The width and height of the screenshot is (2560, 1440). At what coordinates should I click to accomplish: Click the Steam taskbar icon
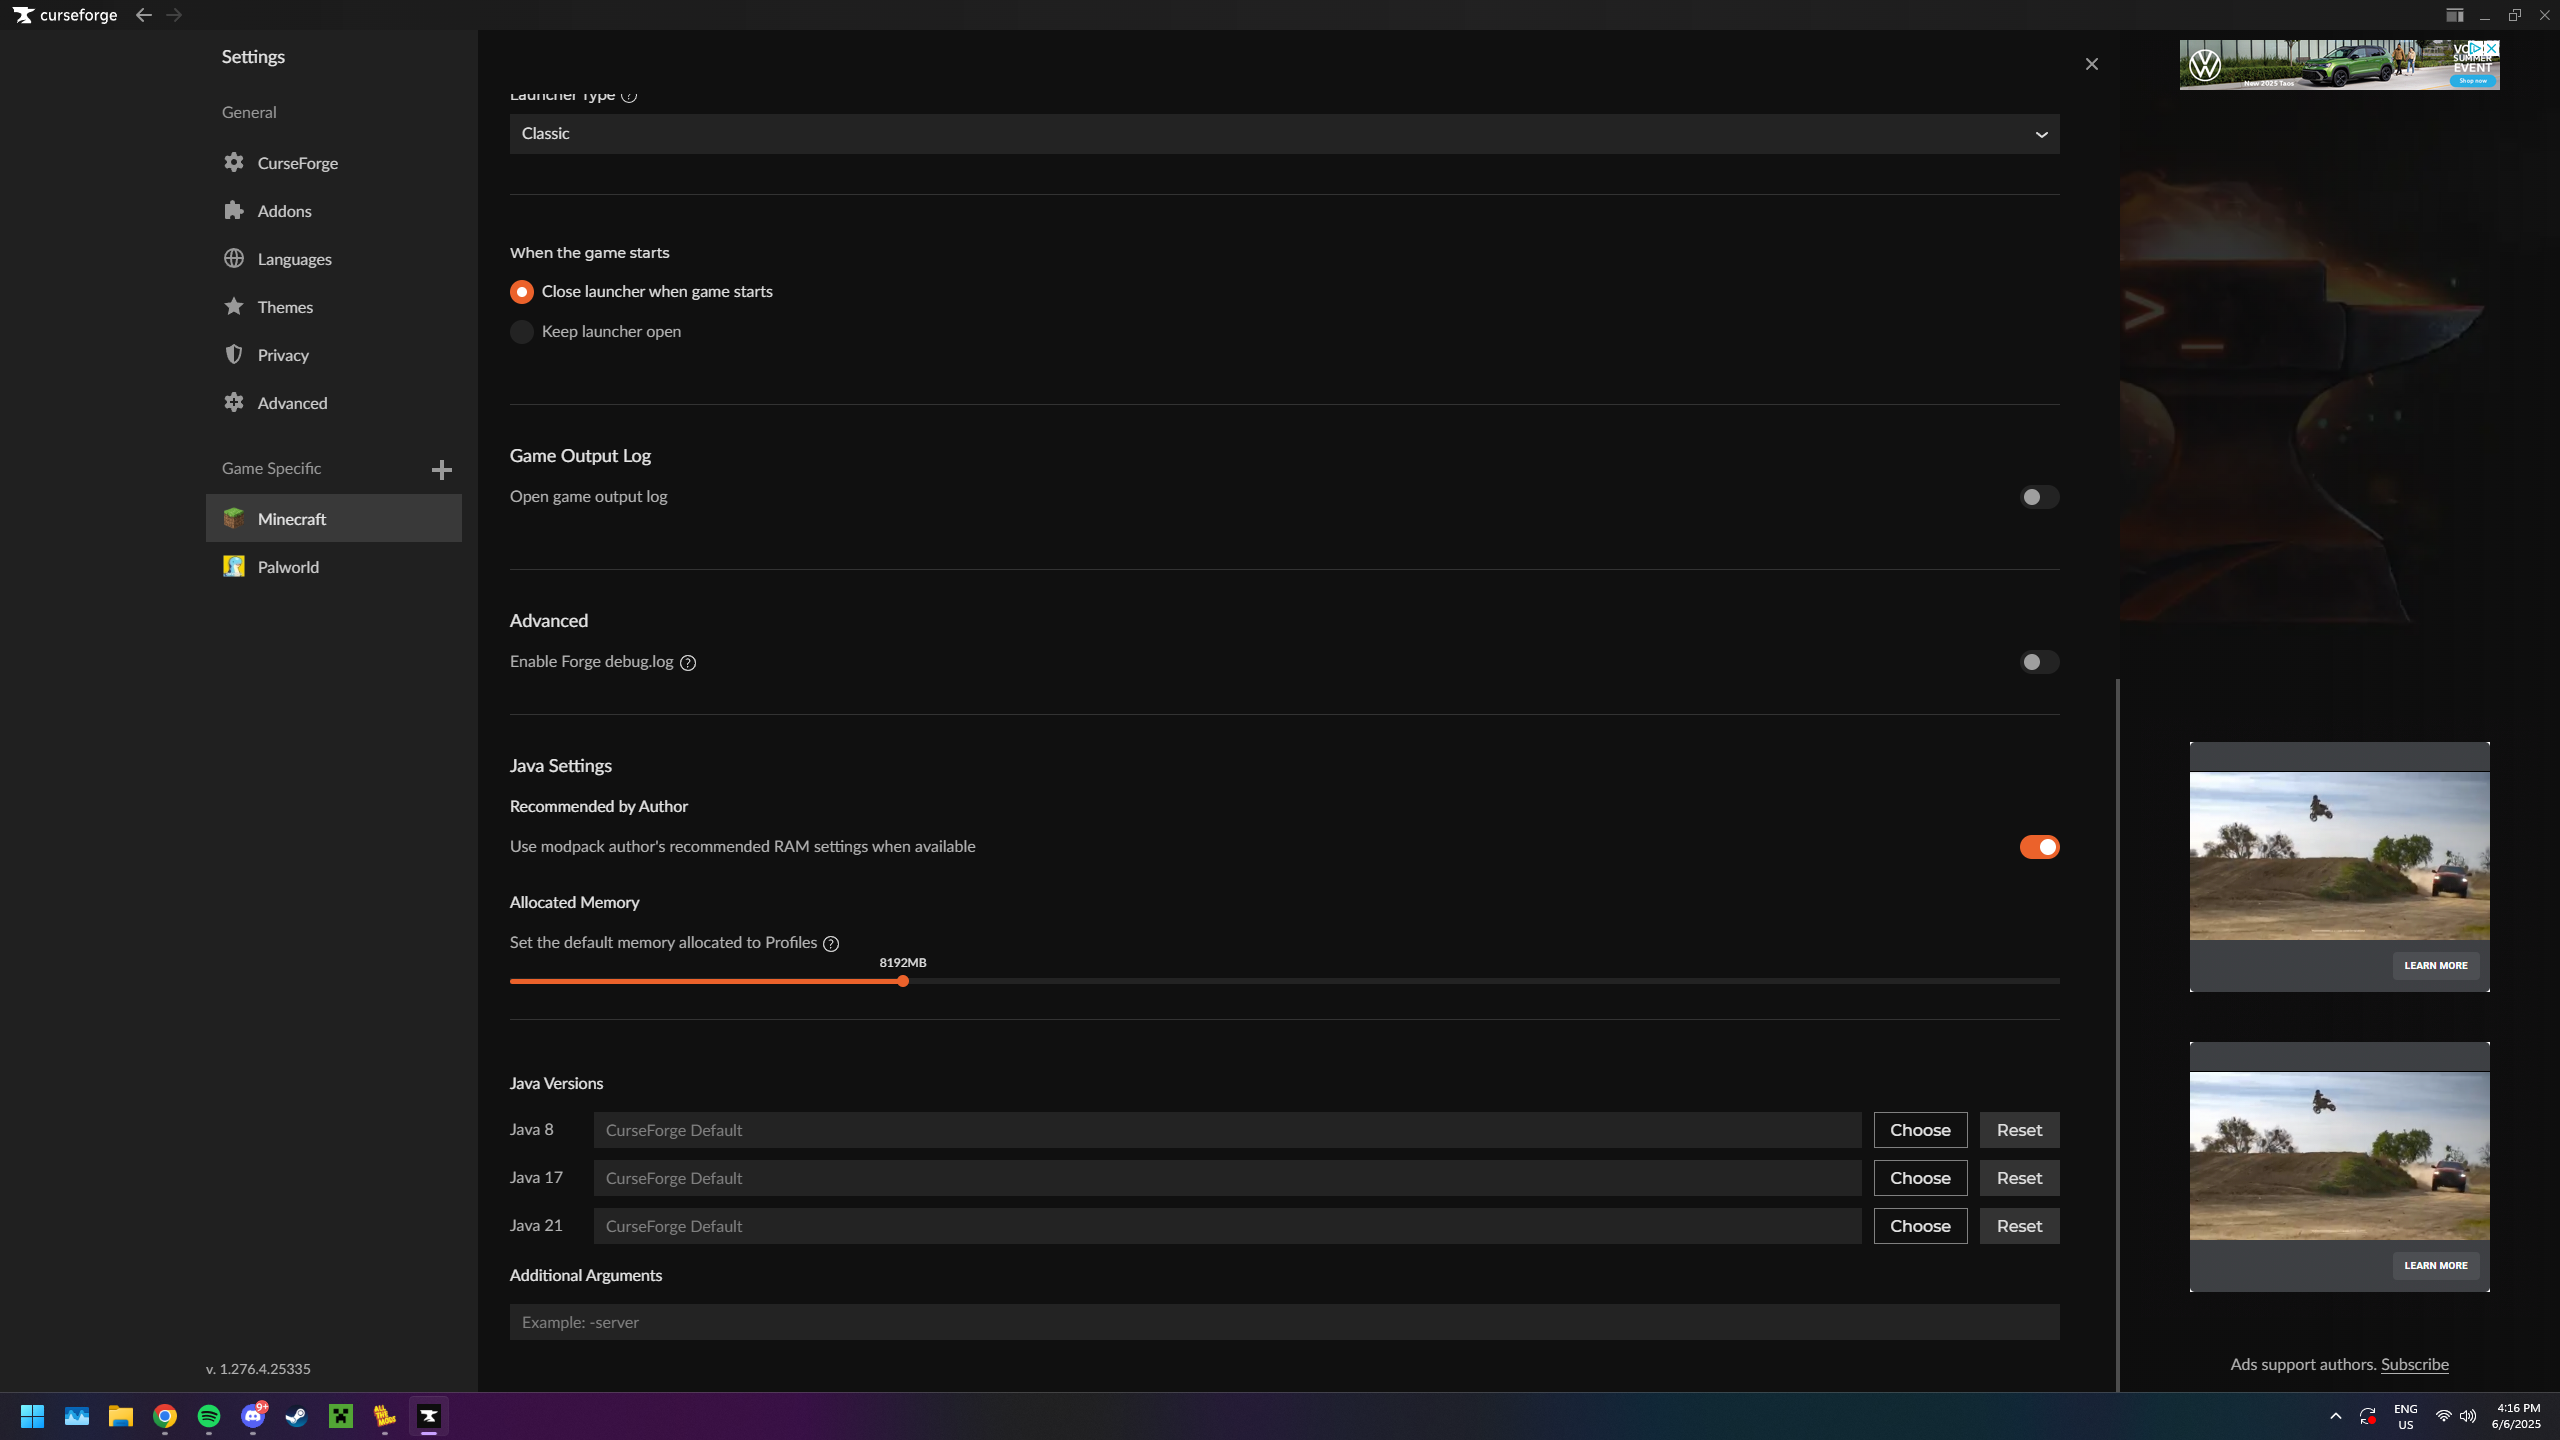pyautogui.click(x=297, y=1416)
